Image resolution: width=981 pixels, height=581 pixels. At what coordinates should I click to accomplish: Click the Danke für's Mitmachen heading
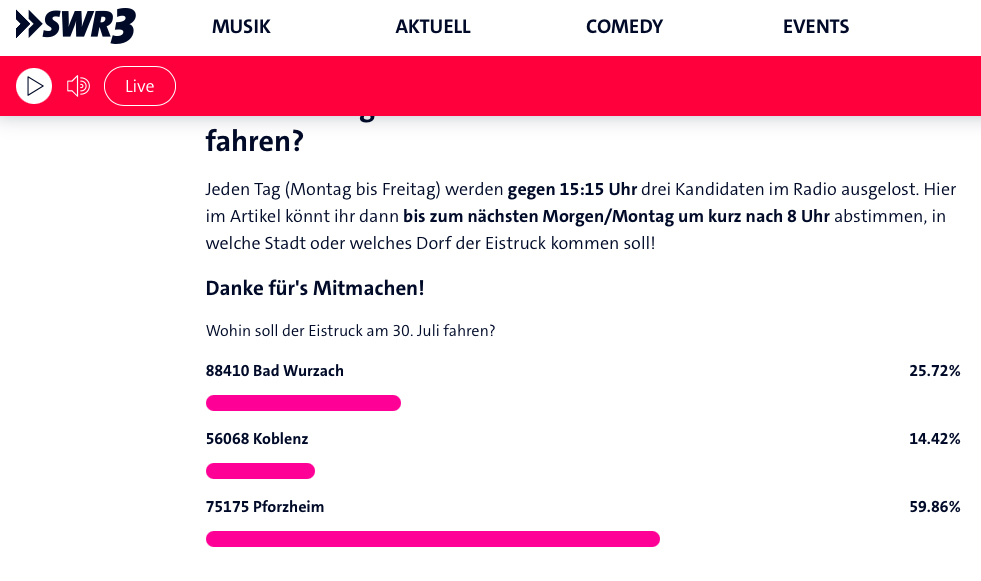315,288
